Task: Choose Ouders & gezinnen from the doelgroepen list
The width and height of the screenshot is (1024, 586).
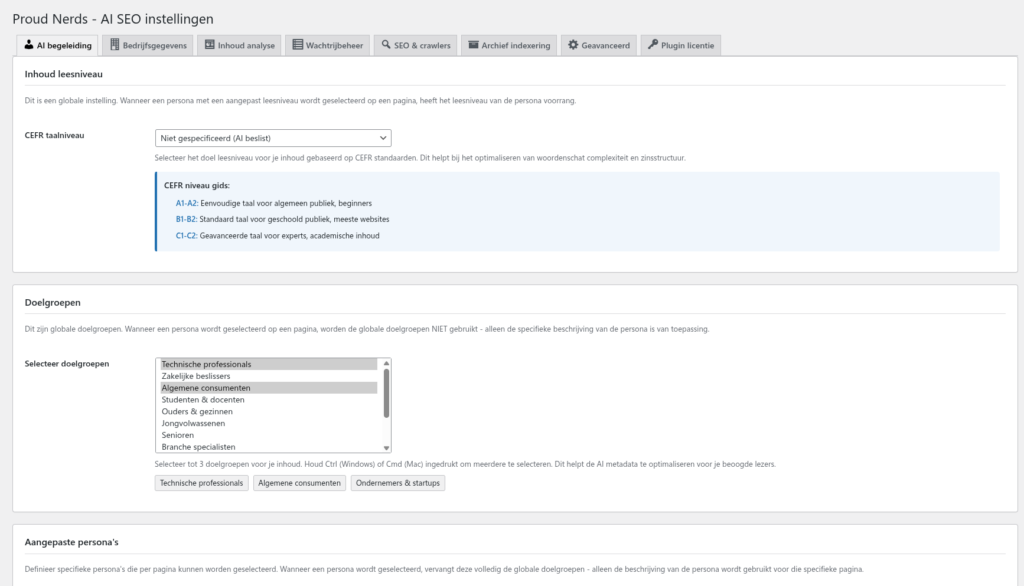Action: [x=197, y=412]
